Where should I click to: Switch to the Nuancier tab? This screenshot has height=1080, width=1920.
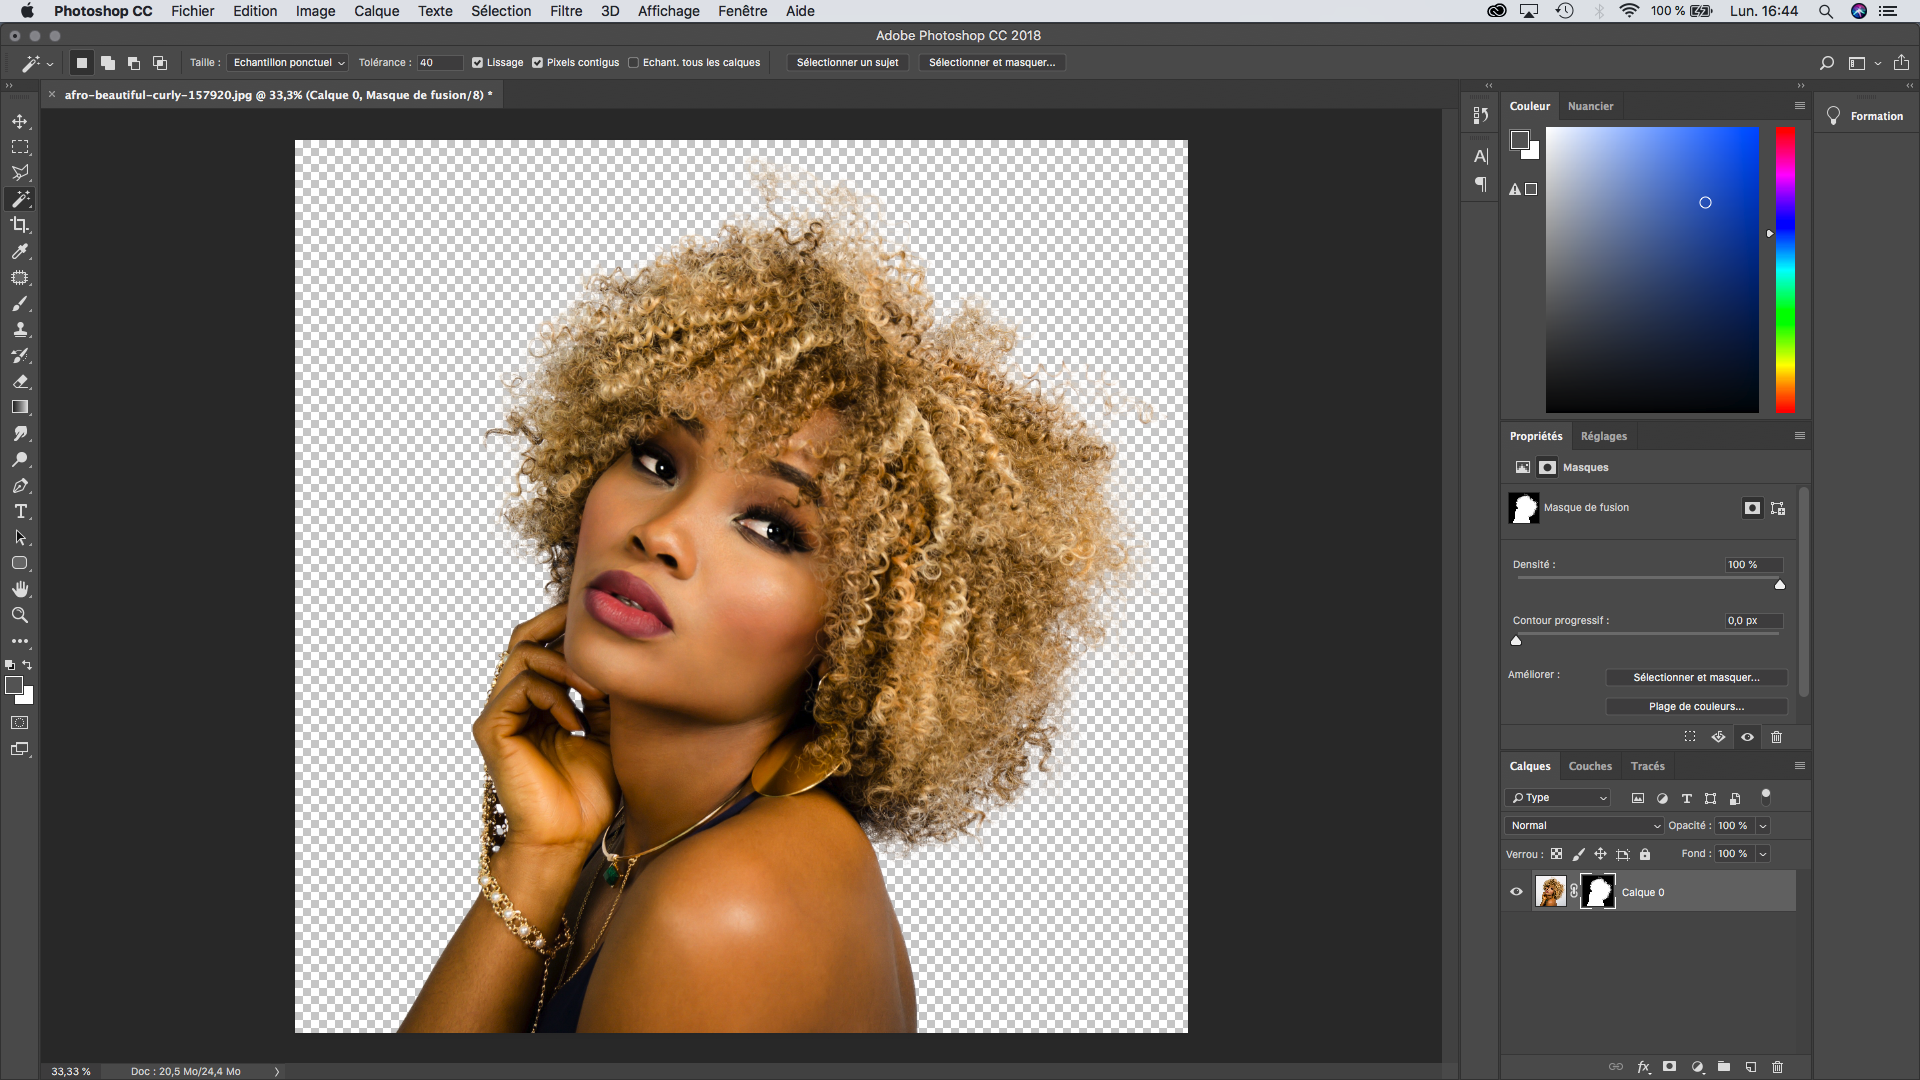click(1590, 106)
